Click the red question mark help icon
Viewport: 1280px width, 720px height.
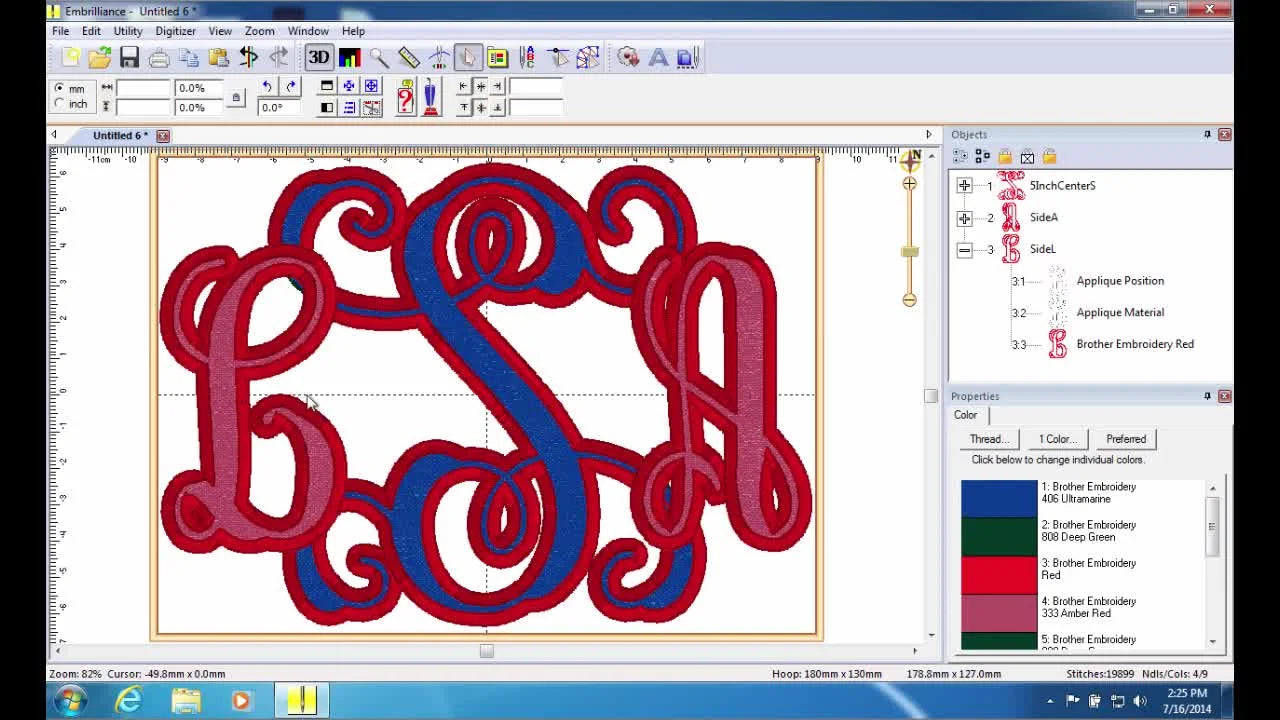point(405,97)
